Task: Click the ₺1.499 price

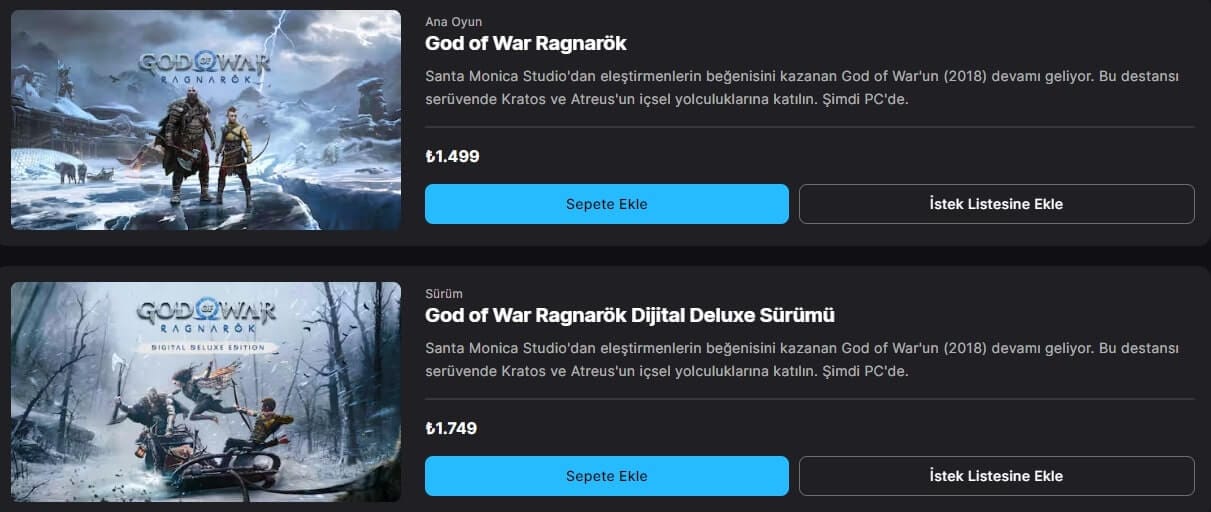Action: (x=452, y=157)
